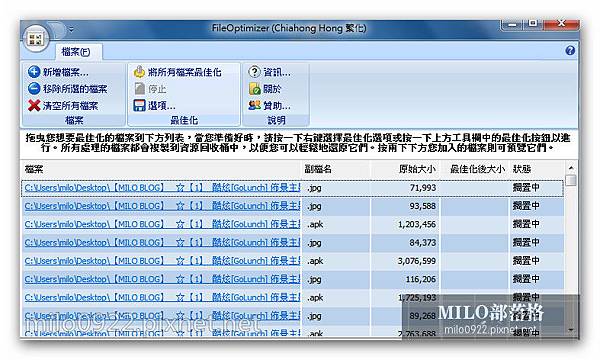Viewport: 600px width, 360px height.
Task: Sort by the 原始大小 column header
Action: (405, 169)
